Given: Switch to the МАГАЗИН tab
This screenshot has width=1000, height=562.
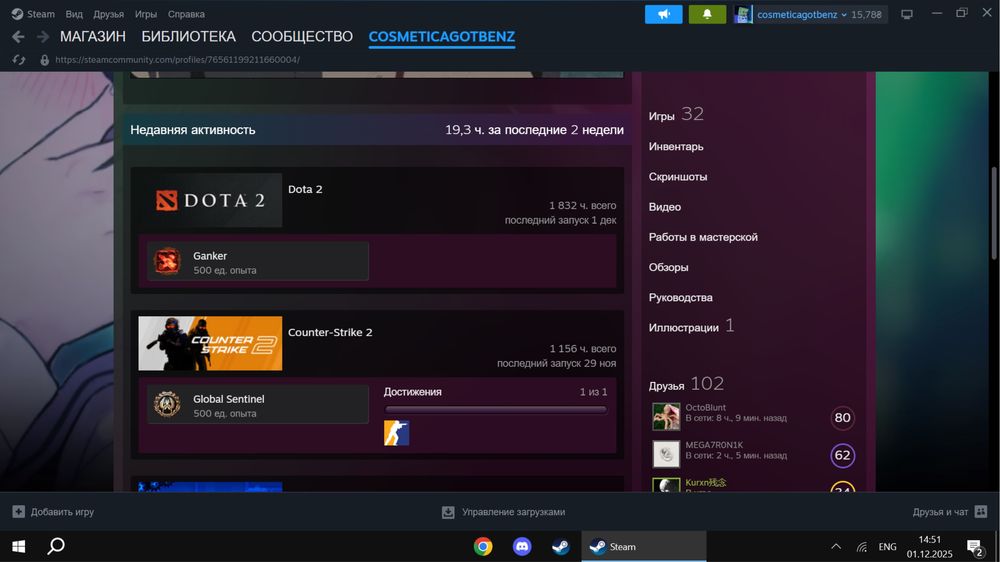Looking at the screenshot, I should pyautogui.click(x=92, y=37).
